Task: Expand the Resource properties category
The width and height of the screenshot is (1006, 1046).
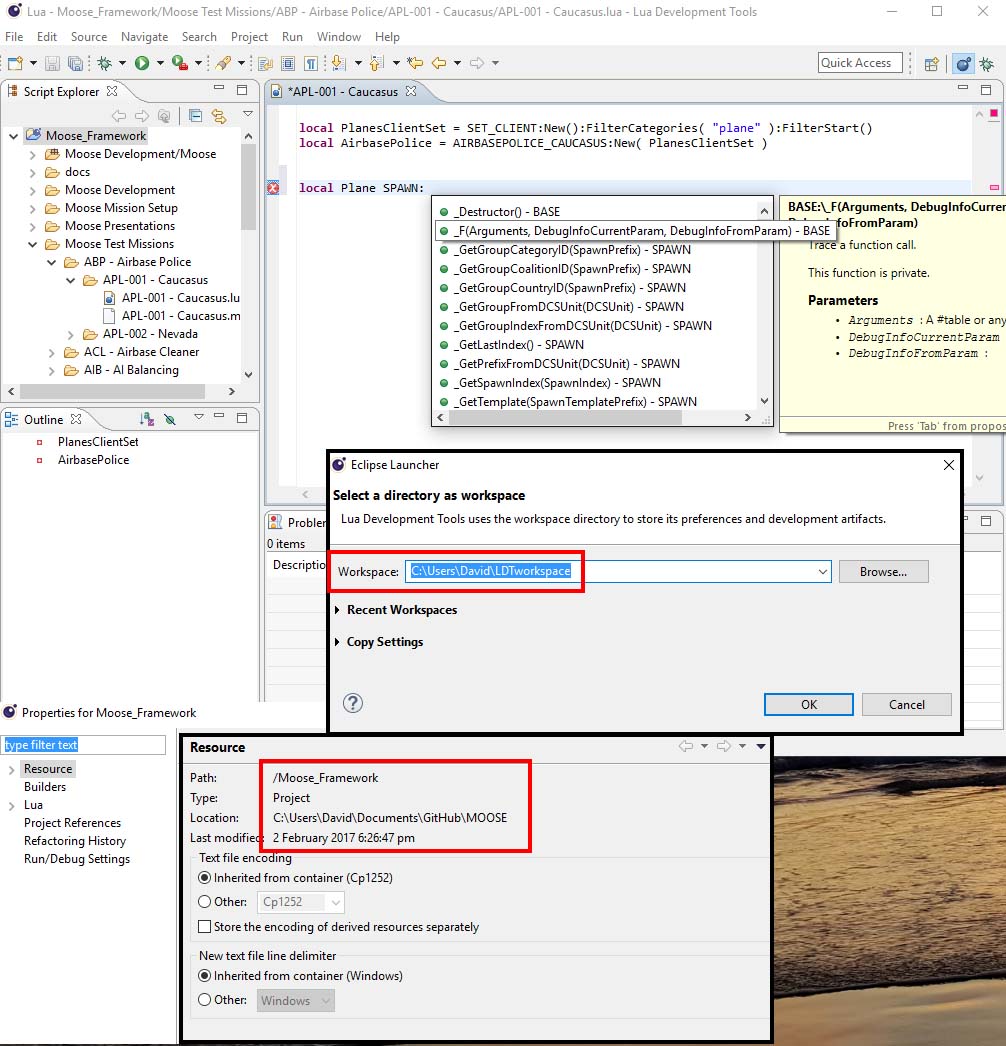Action: point(11,769)
